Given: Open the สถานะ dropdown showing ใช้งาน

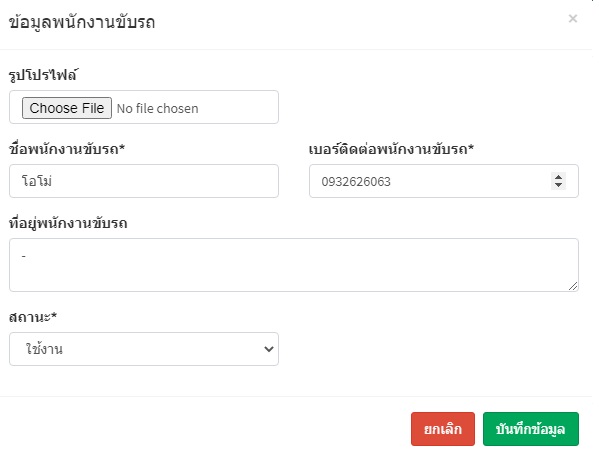Looking at the screenshot, I should click(144, 349).
